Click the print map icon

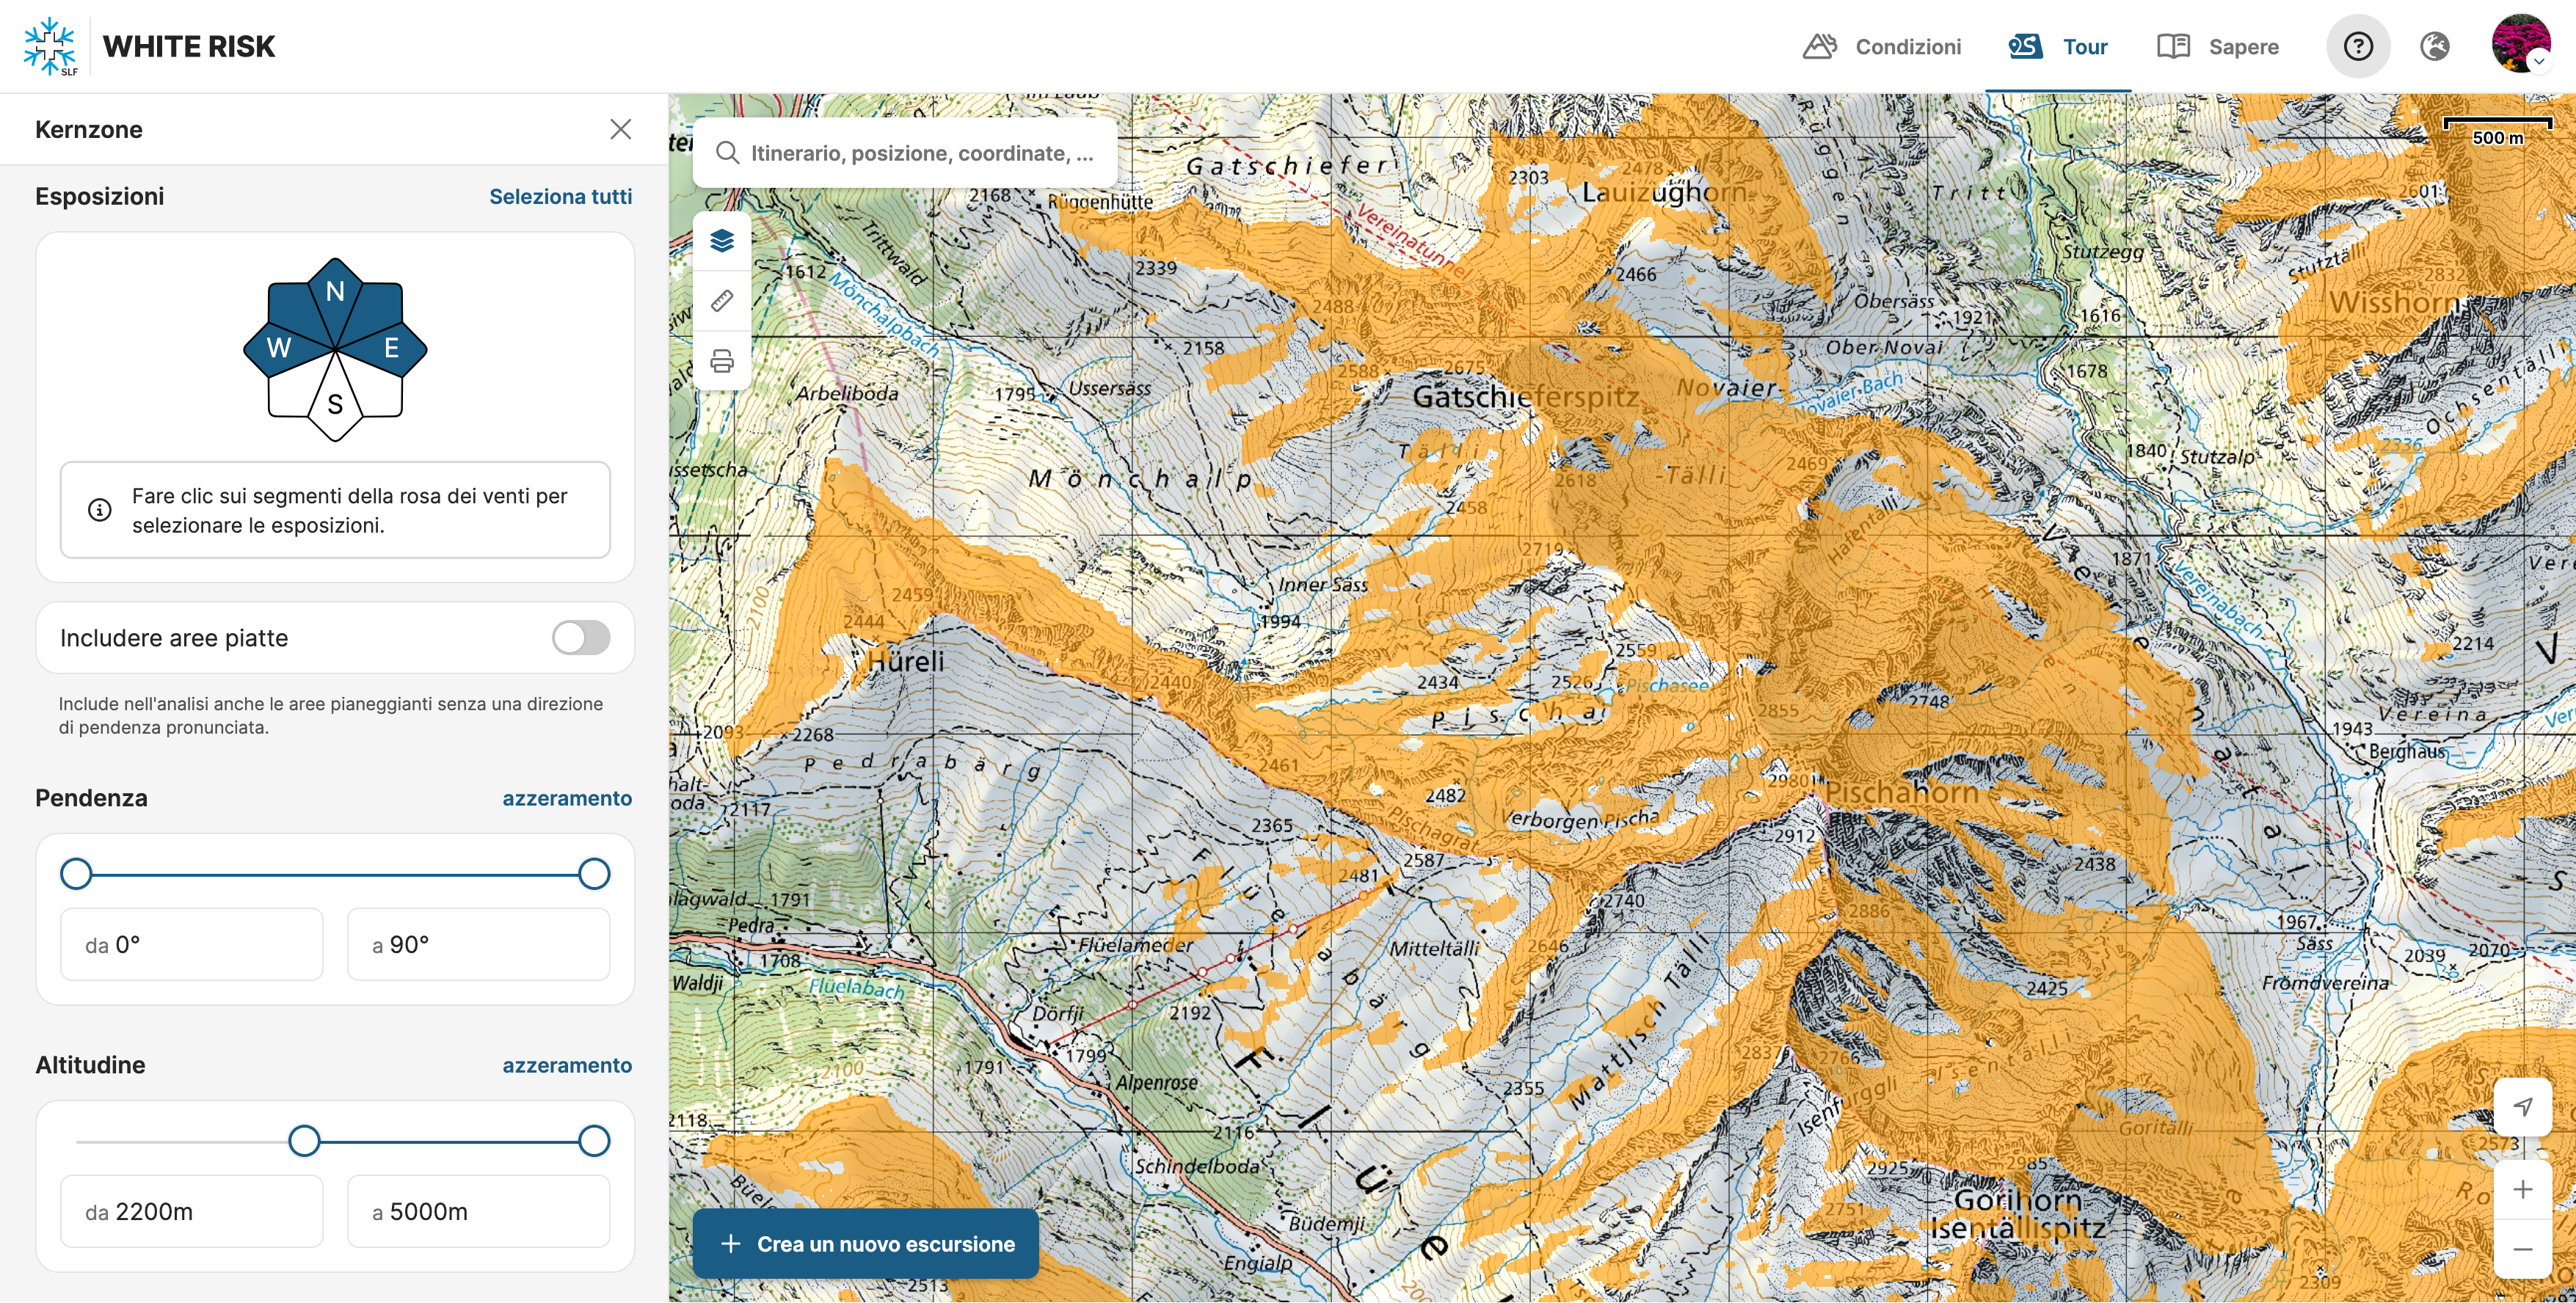722,361
